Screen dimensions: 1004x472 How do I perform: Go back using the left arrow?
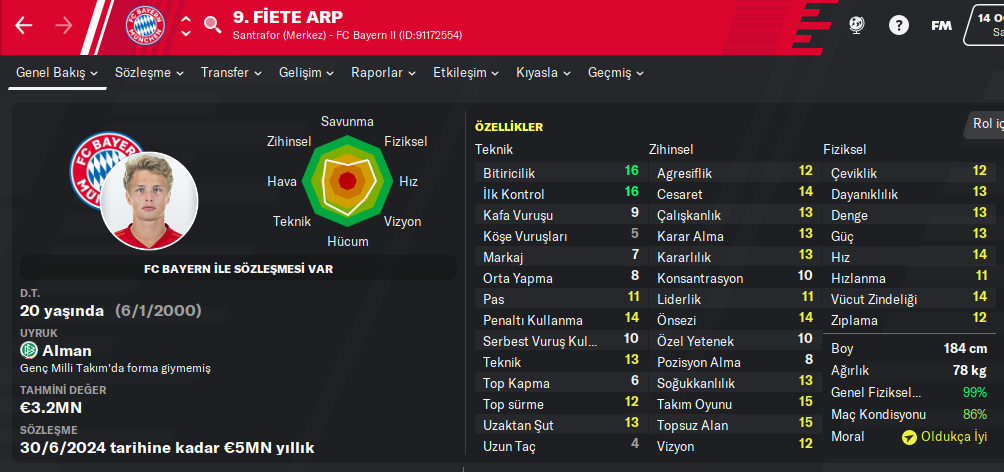24,26
